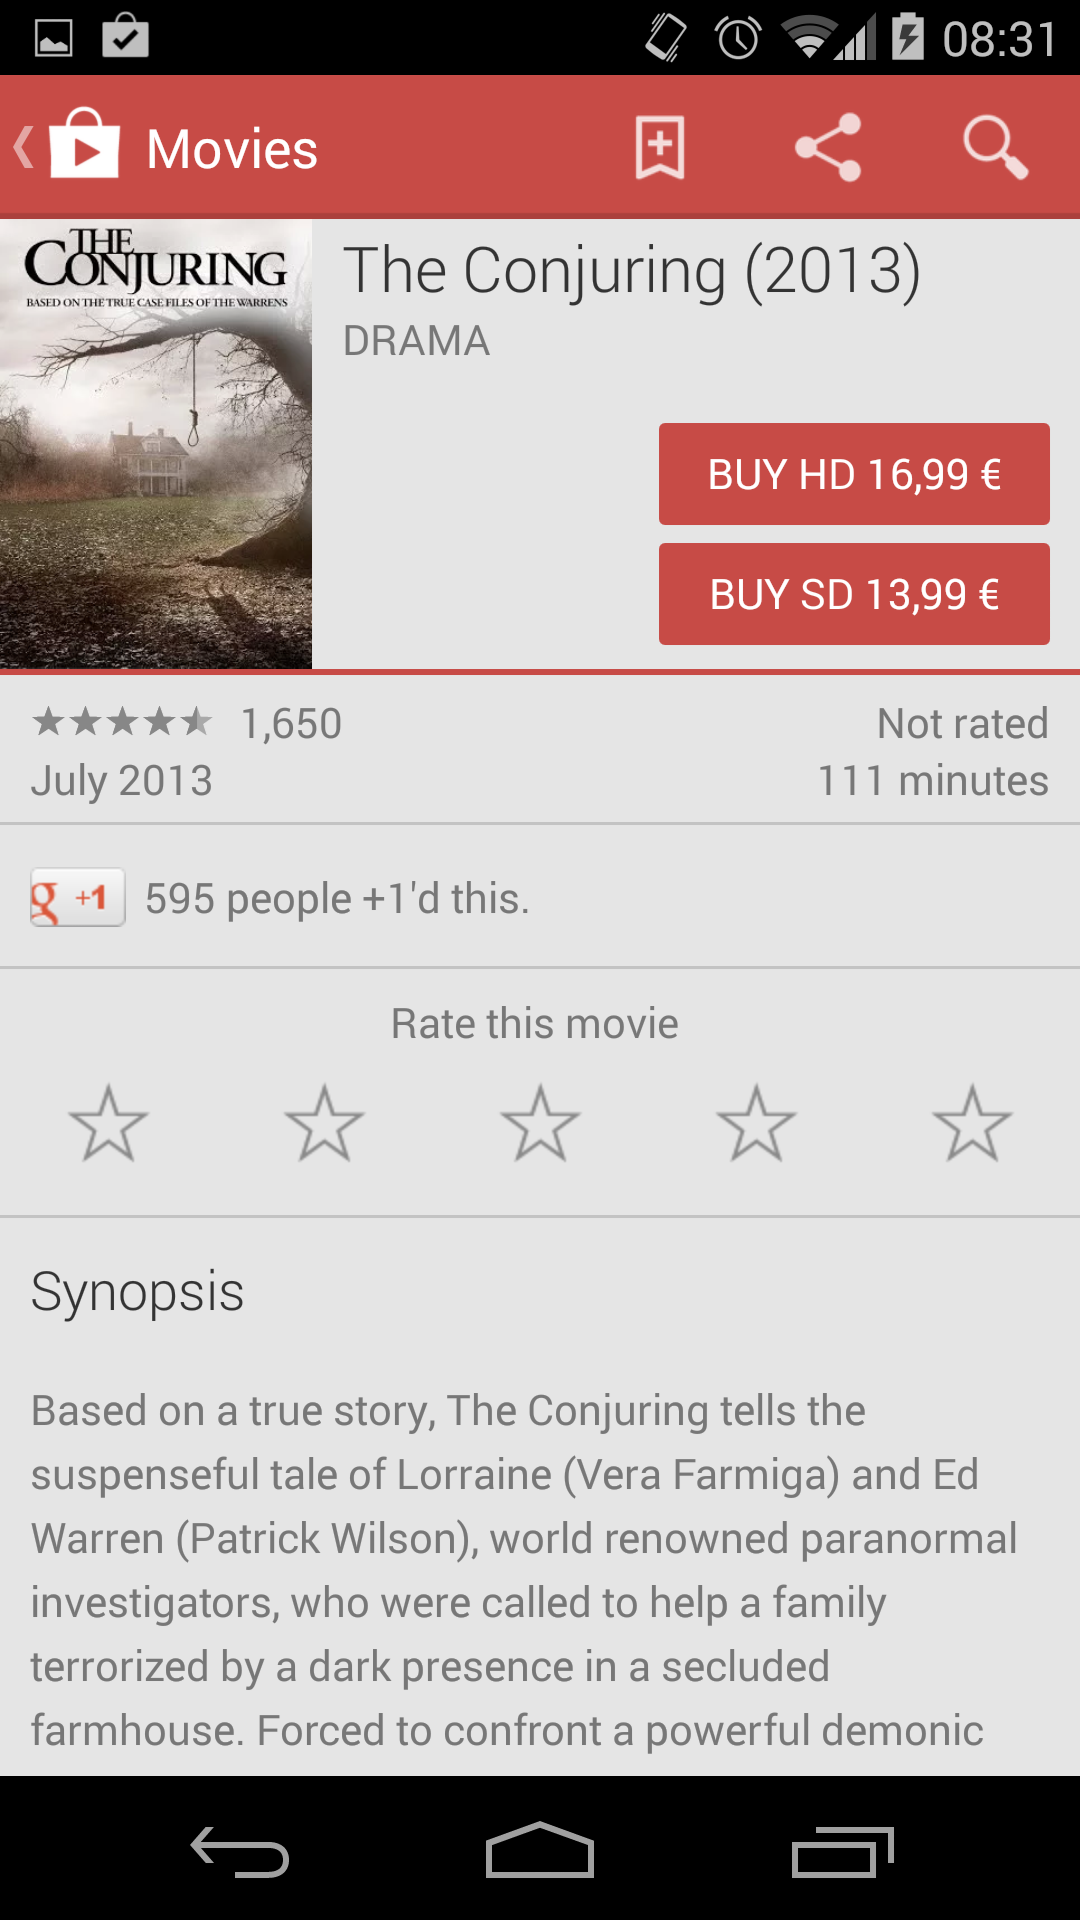Open the 1,650 ratings star summary
Screen dimensions: 1080x1920
(x=187, y=723)
